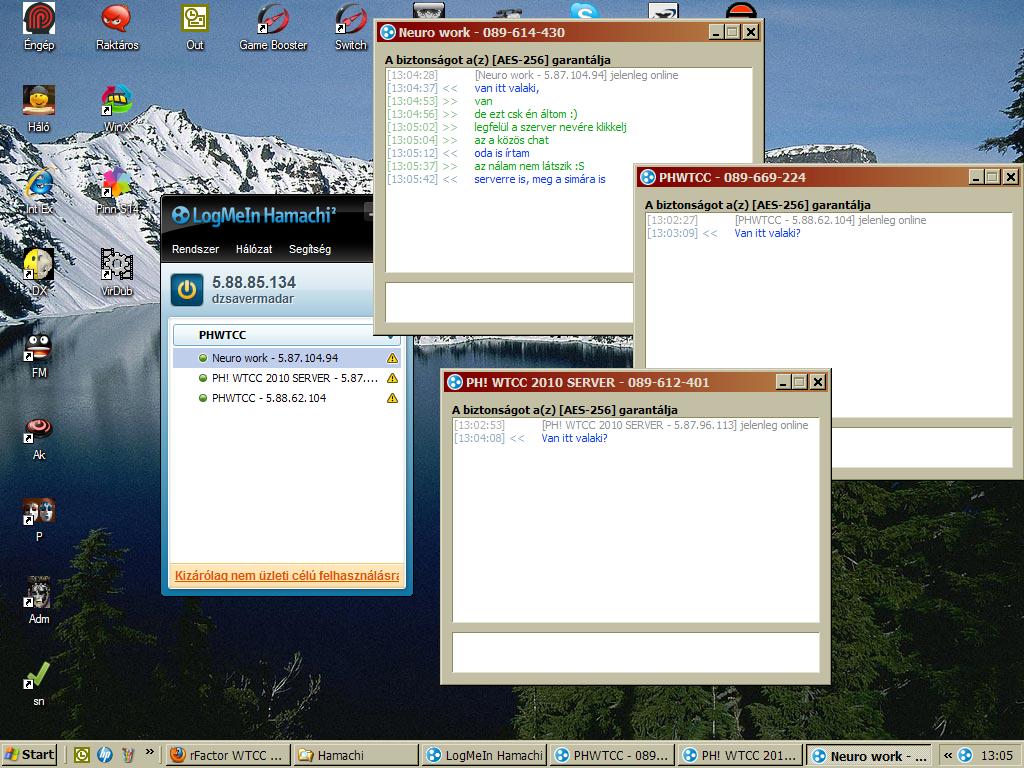Expand hidden system tray icons
Viewport: 1024px width, 768px height.
(947, 756)
